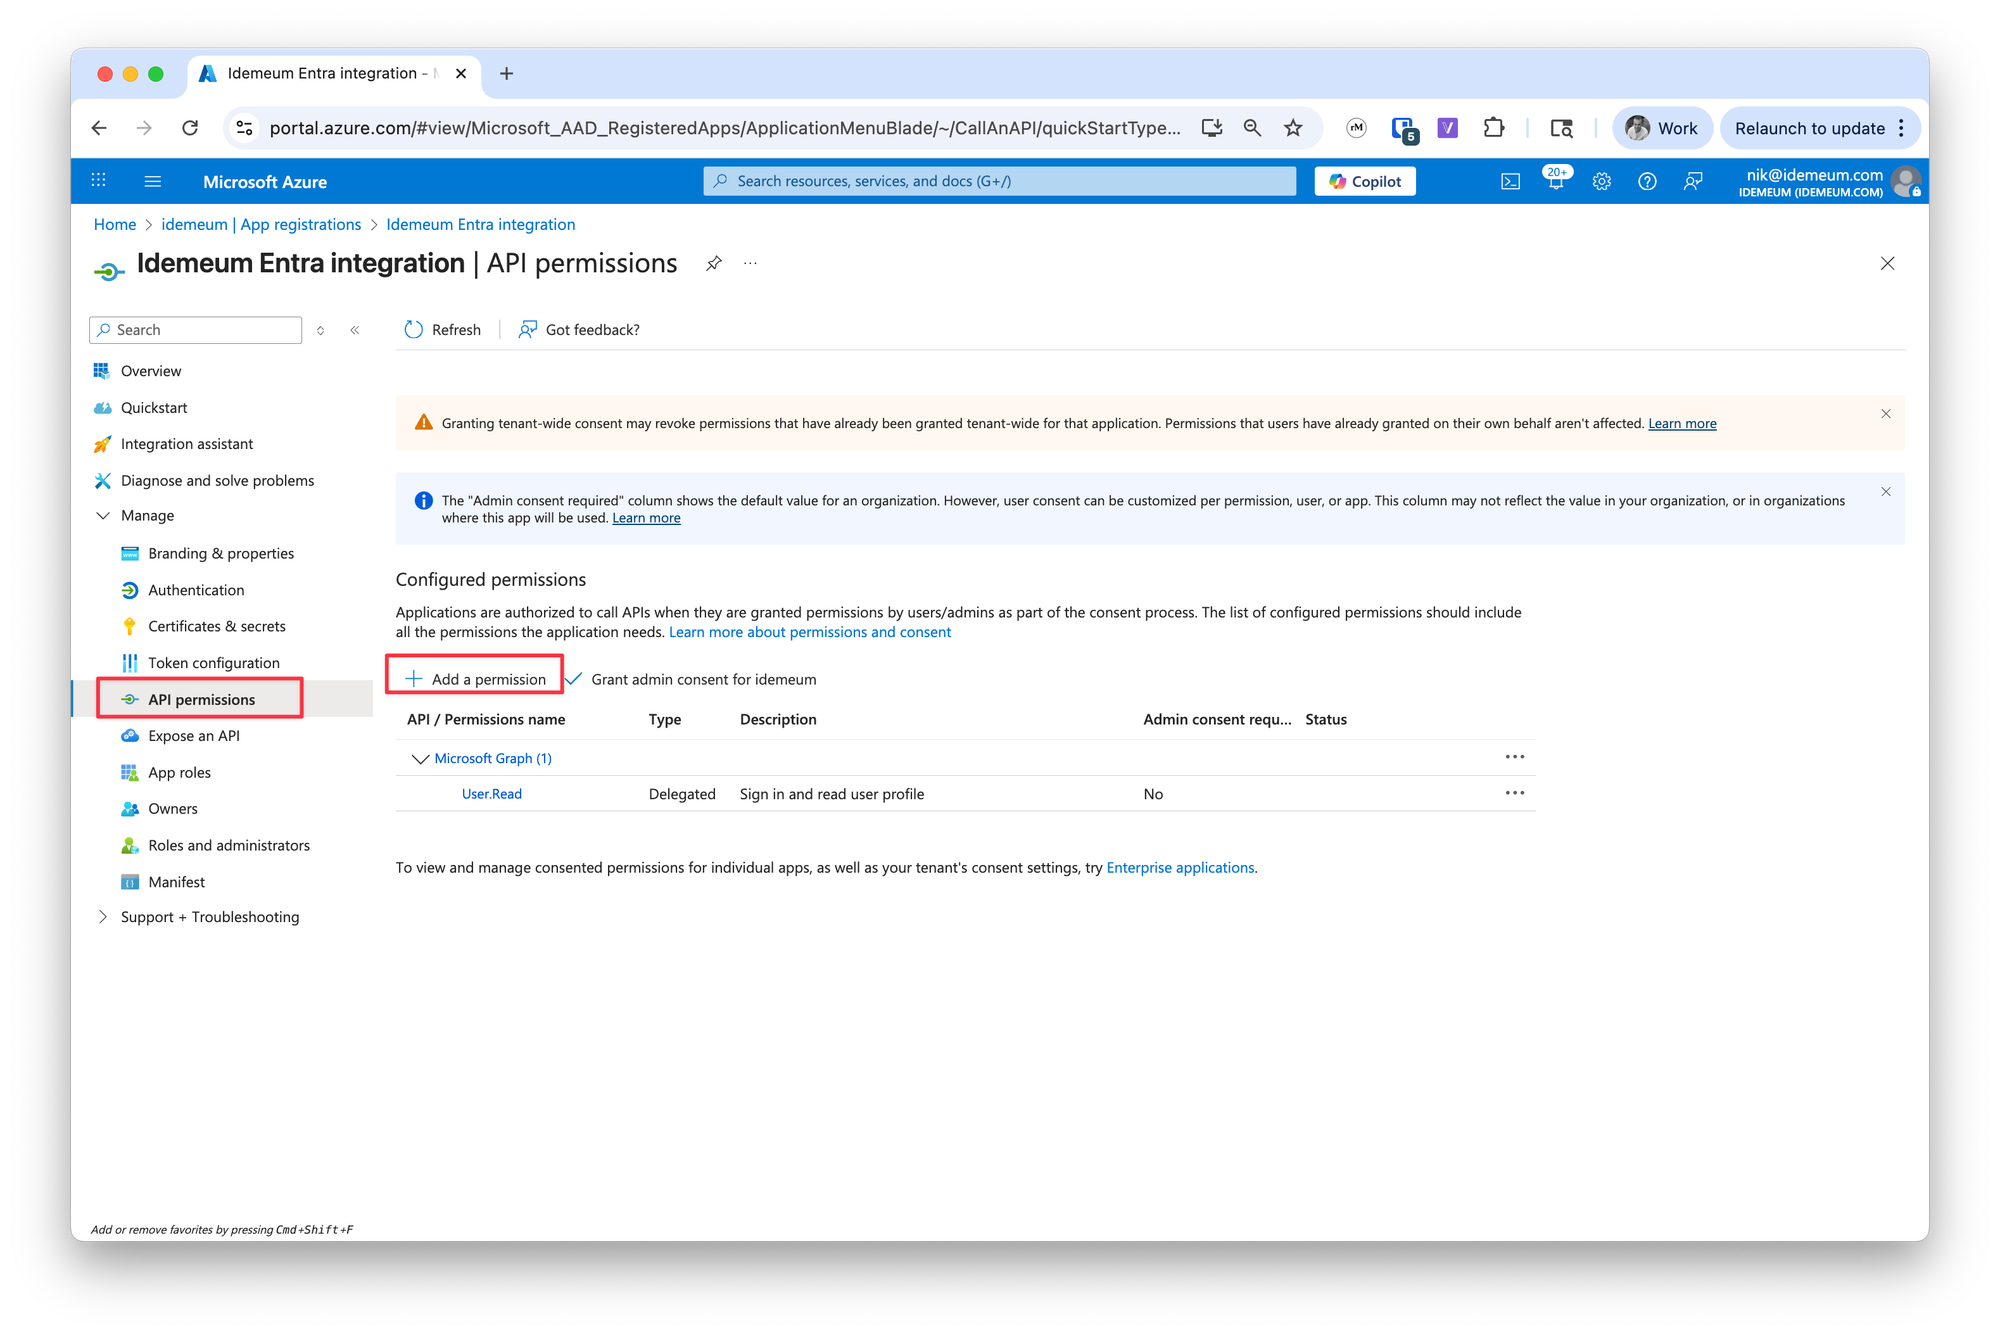Select API permissions menu item
Screen dimensions: 2000x1335
click(x=201, y=700)
